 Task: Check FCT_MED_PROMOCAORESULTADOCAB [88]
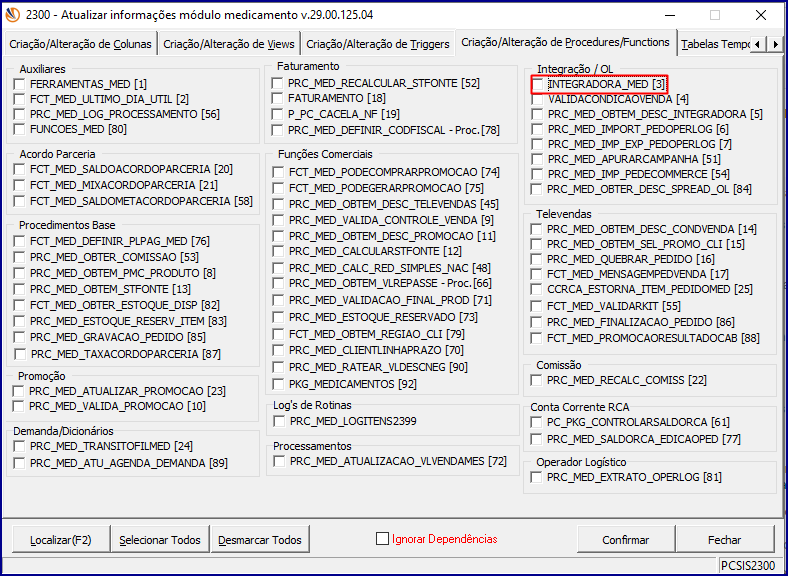[537, 338]
